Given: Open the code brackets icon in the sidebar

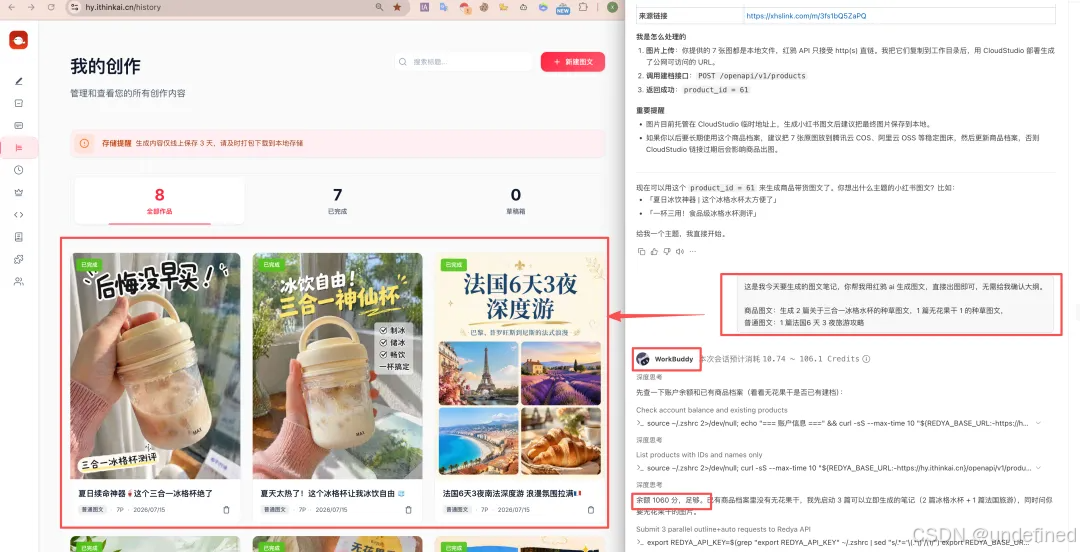Looking at the screenshot, I should point(19,214).
